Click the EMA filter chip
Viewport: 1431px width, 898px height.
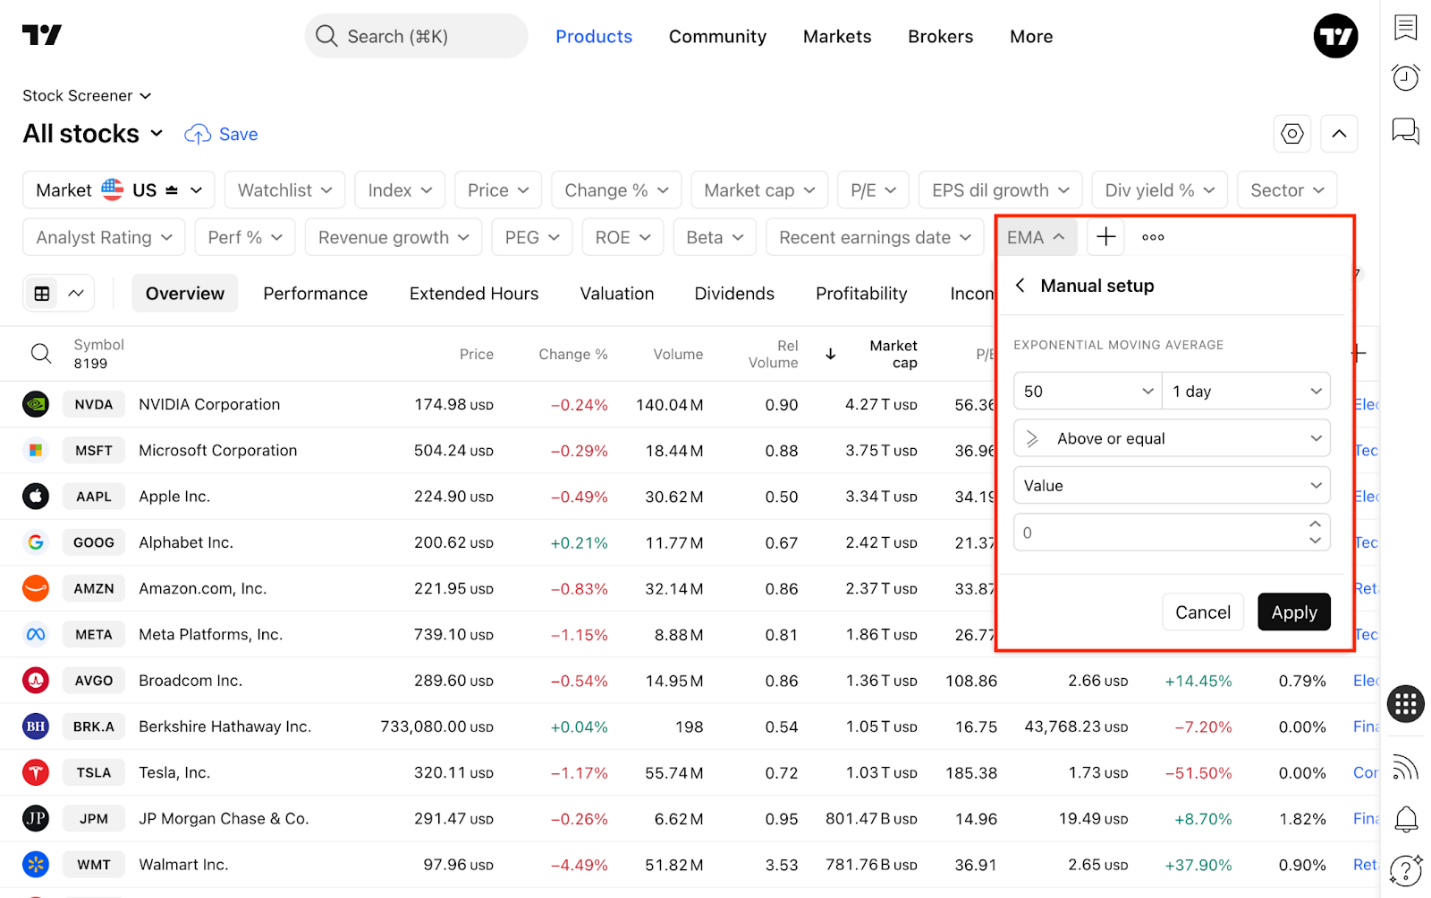1036,237
